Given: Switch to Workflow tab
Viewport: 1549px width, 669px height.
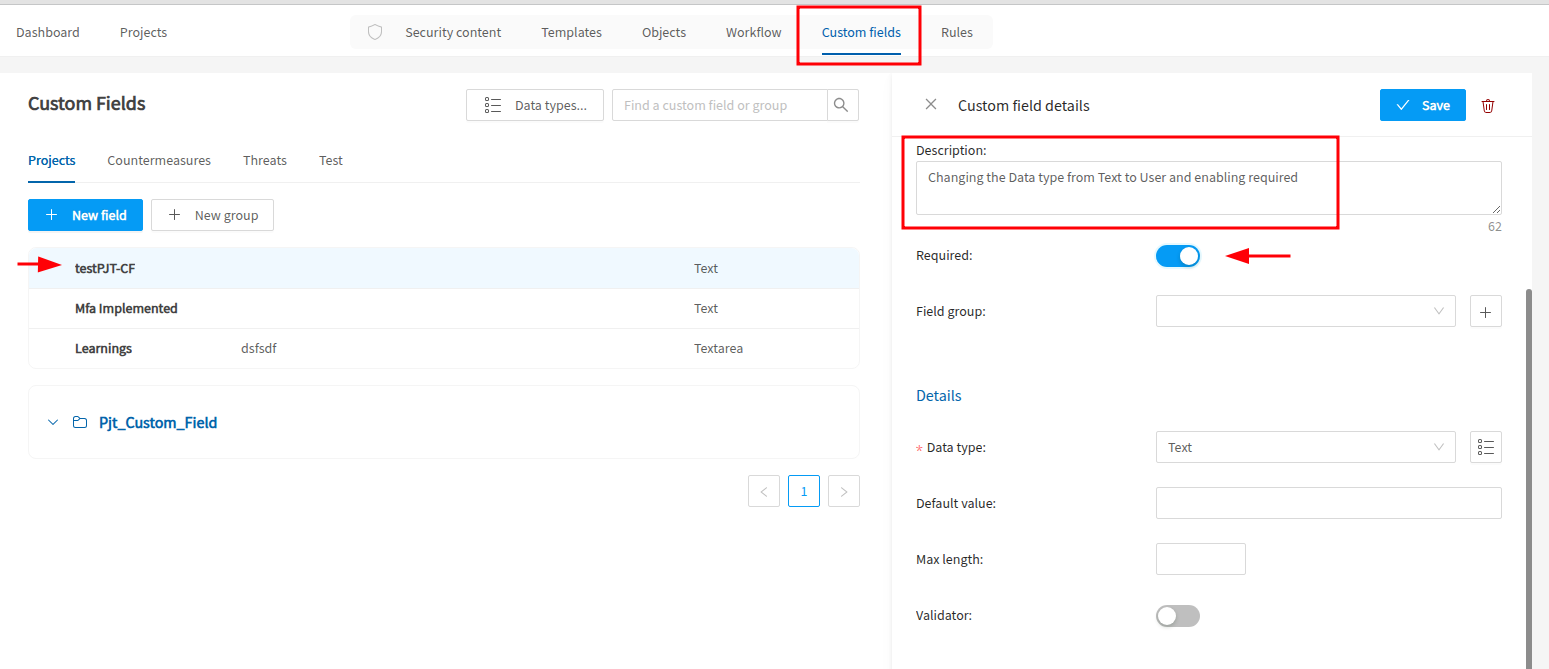Looking at the screenshot, I should click(754, 32).
